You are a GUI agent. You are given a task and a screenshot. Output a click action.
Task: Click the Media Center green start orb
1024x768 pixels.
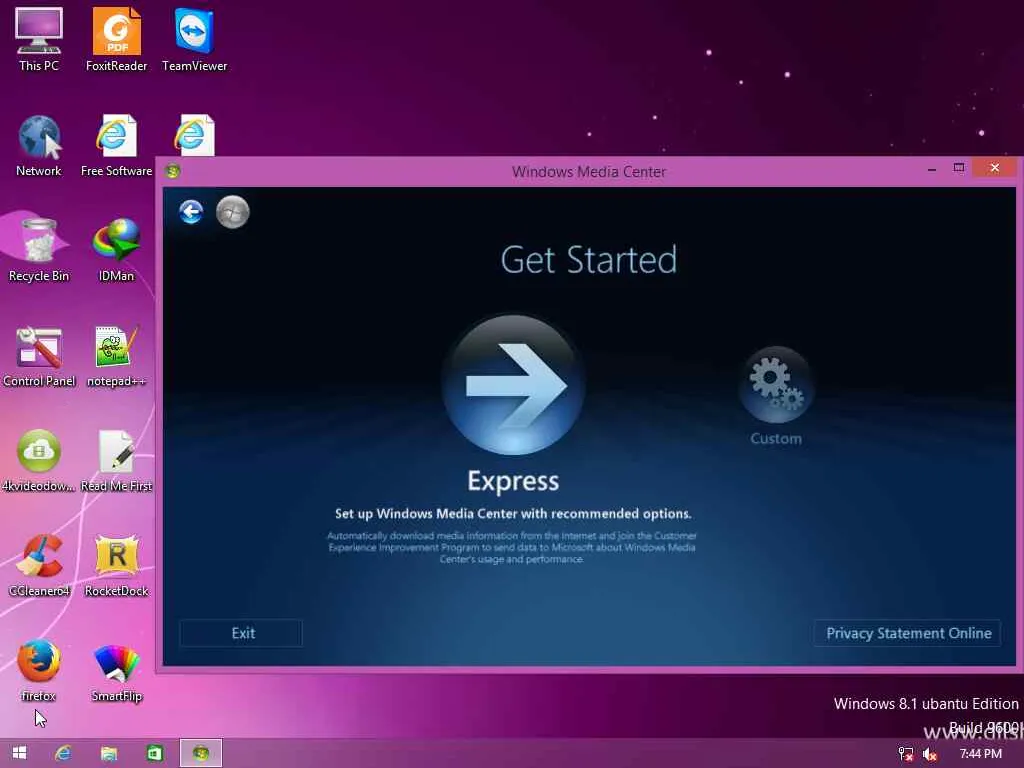pyautogui.click(x=232, y=212)
